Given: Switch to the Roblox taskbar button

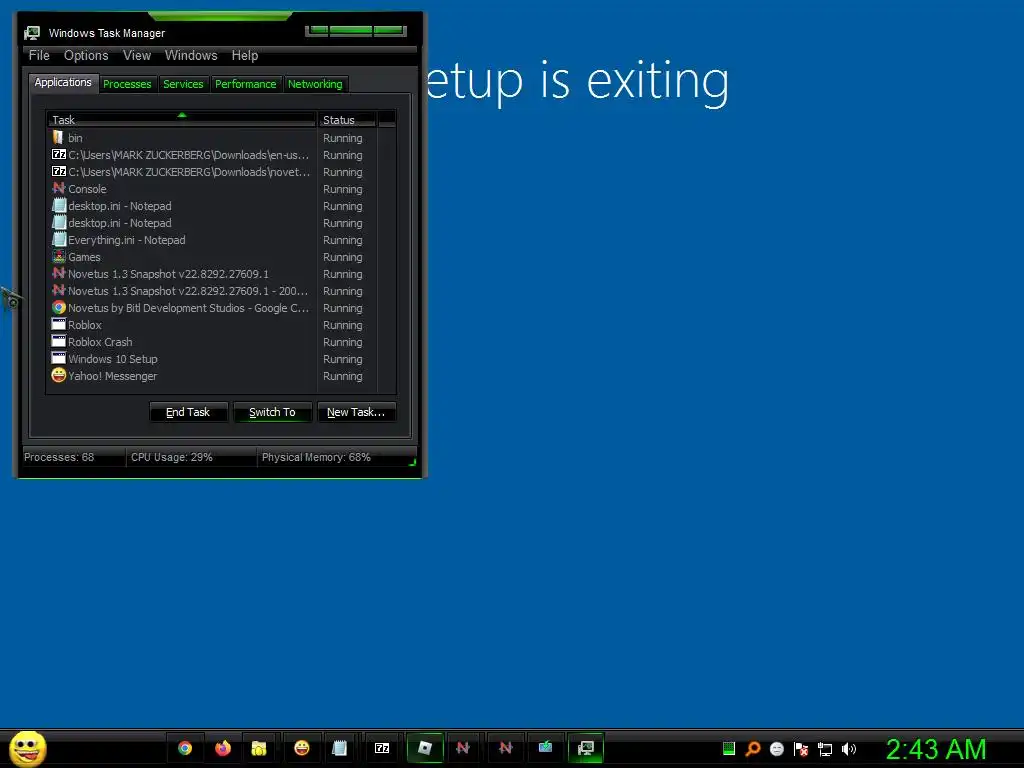Looking at the screenshot, I should [424, 748].
